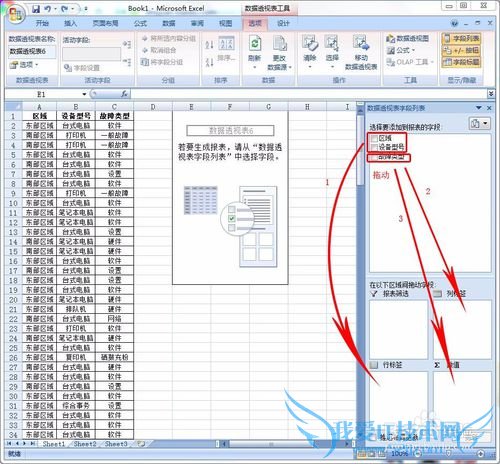Click the 取消组合 ungroup button
This screenshot has height=464, width=500.
159,50
